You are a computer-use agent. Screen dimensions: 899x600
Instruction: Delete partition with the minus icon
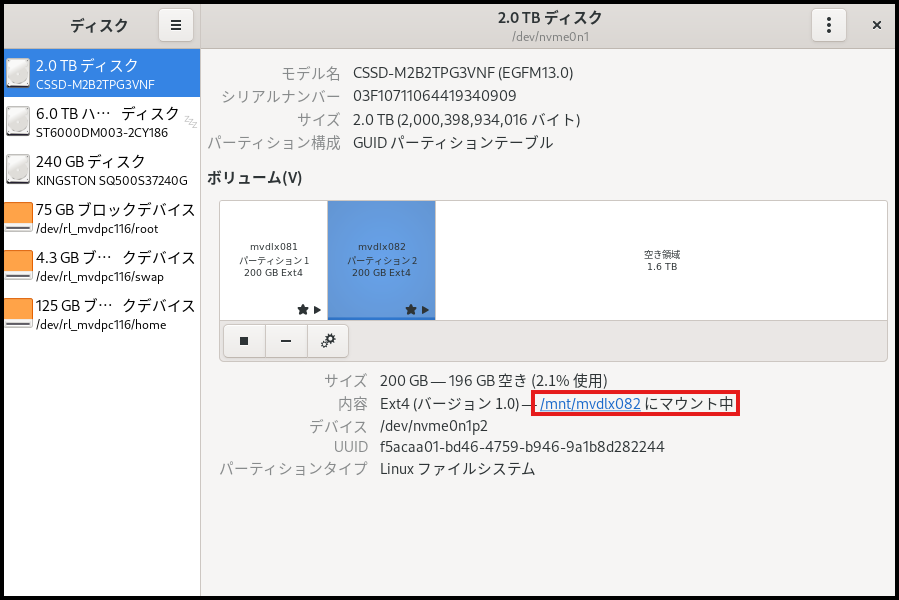pos(285,341)
